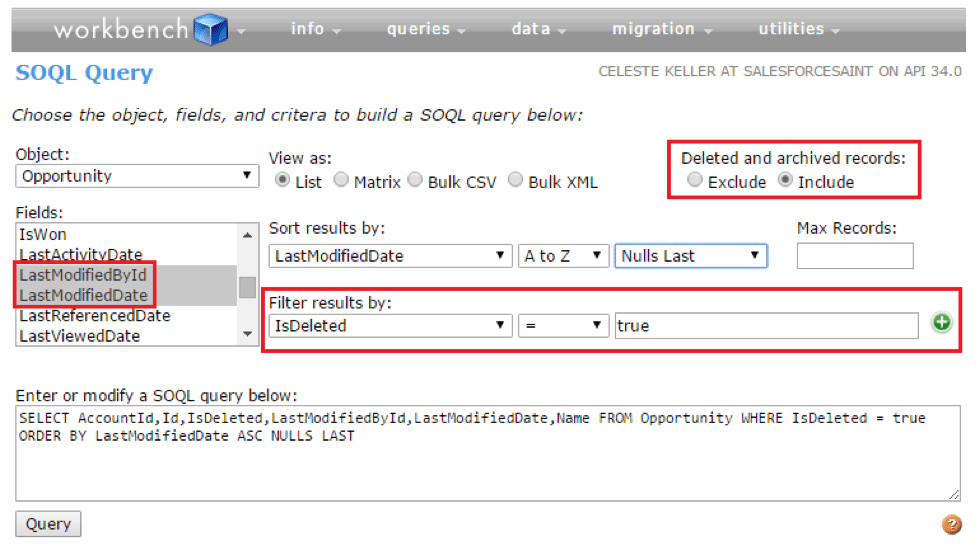The height and width of the screenshot is (560, 975).
Task: Expand the sort field LastModifiedDate dropdown
Action: 390,256
